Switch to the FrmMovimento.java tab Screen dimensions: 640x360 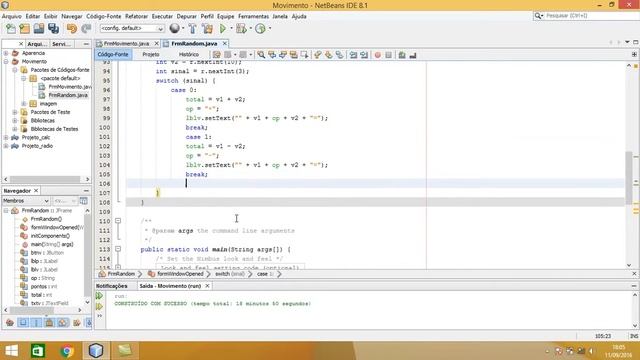point(126,43)
